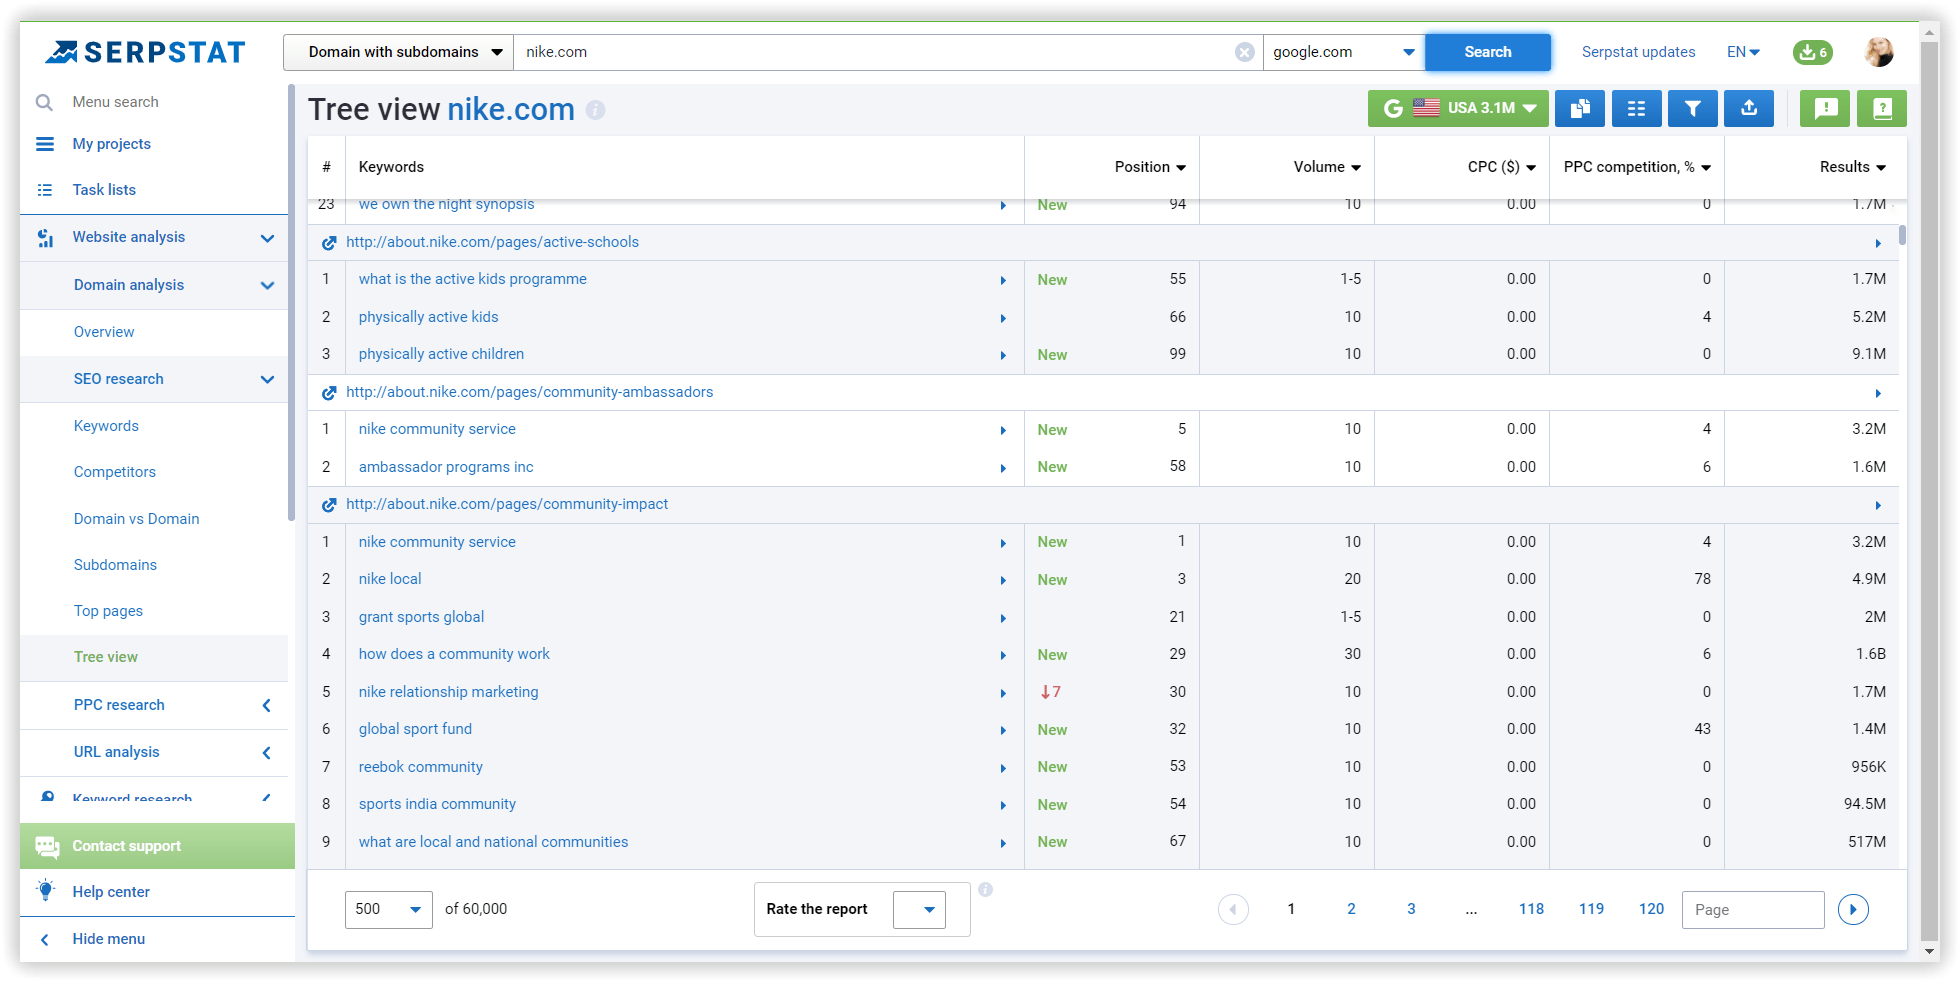
Task: Open keyword 'nike relationship marketing'
Action: pos(449,692)
